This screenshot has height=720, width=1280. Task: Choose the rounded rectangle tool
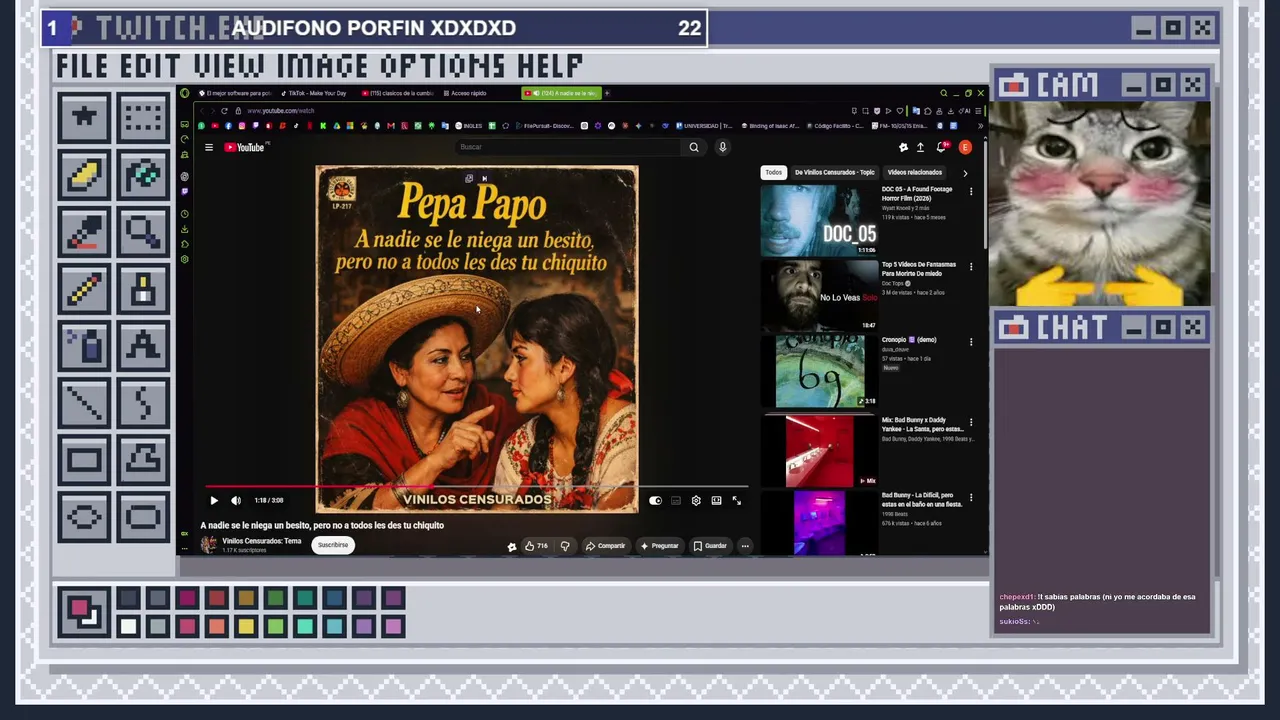143,518
